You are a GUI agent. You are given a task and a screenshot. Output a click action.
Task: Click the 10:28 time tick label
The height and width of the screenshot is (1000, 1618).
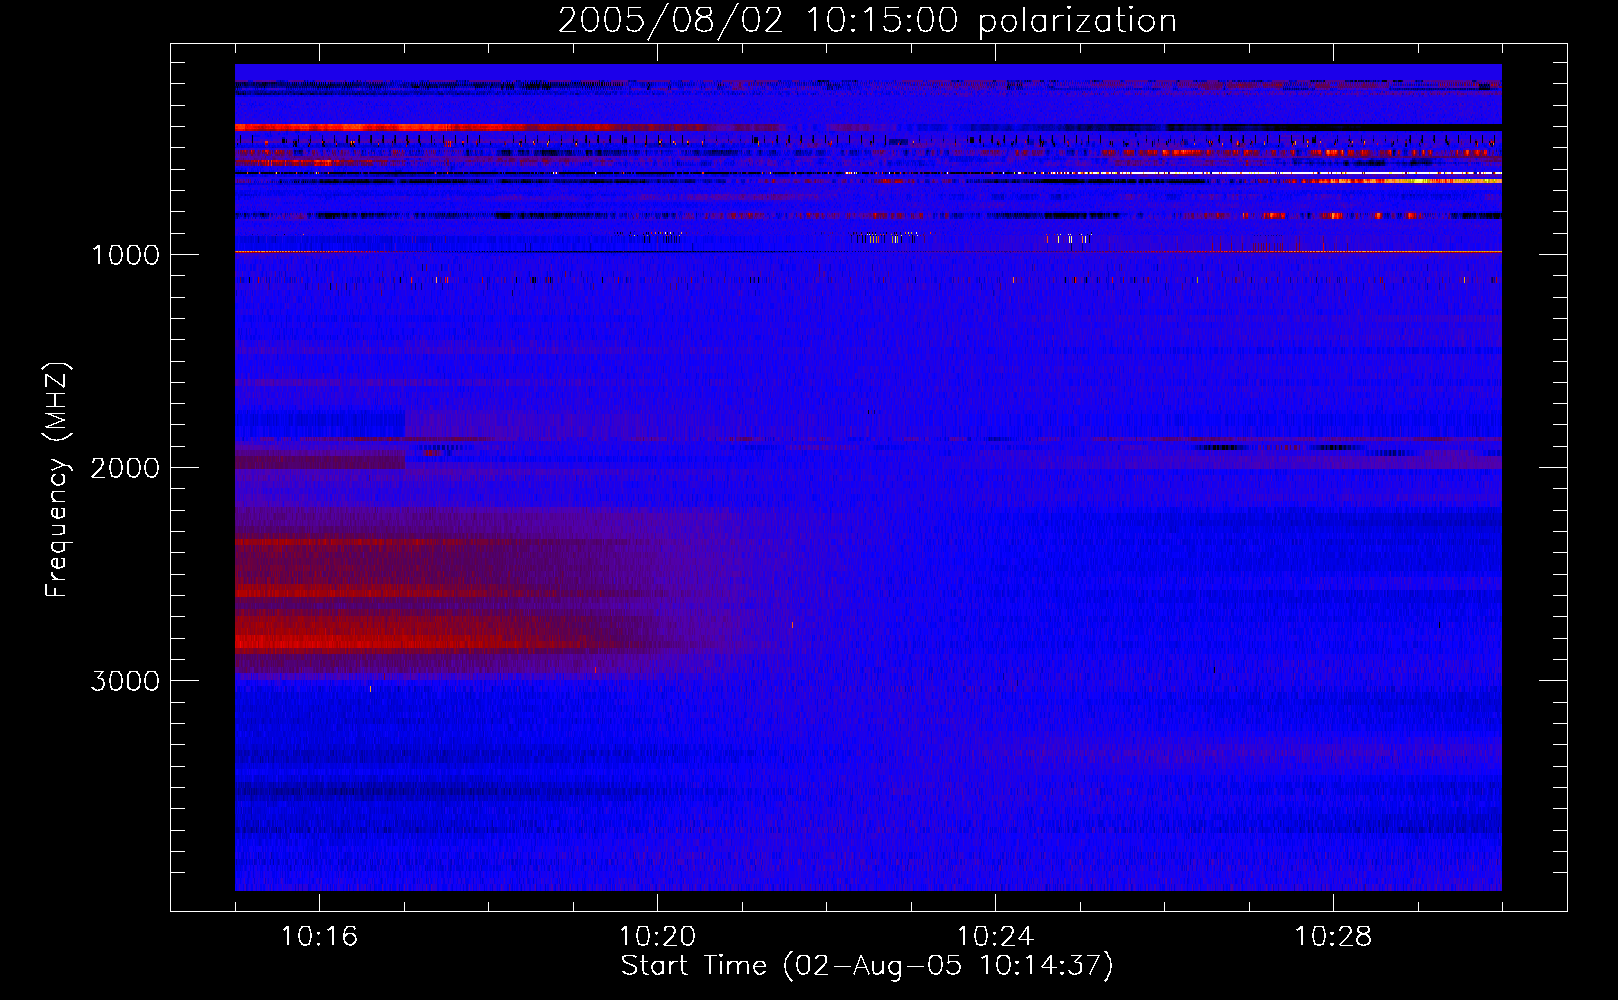1333,937
